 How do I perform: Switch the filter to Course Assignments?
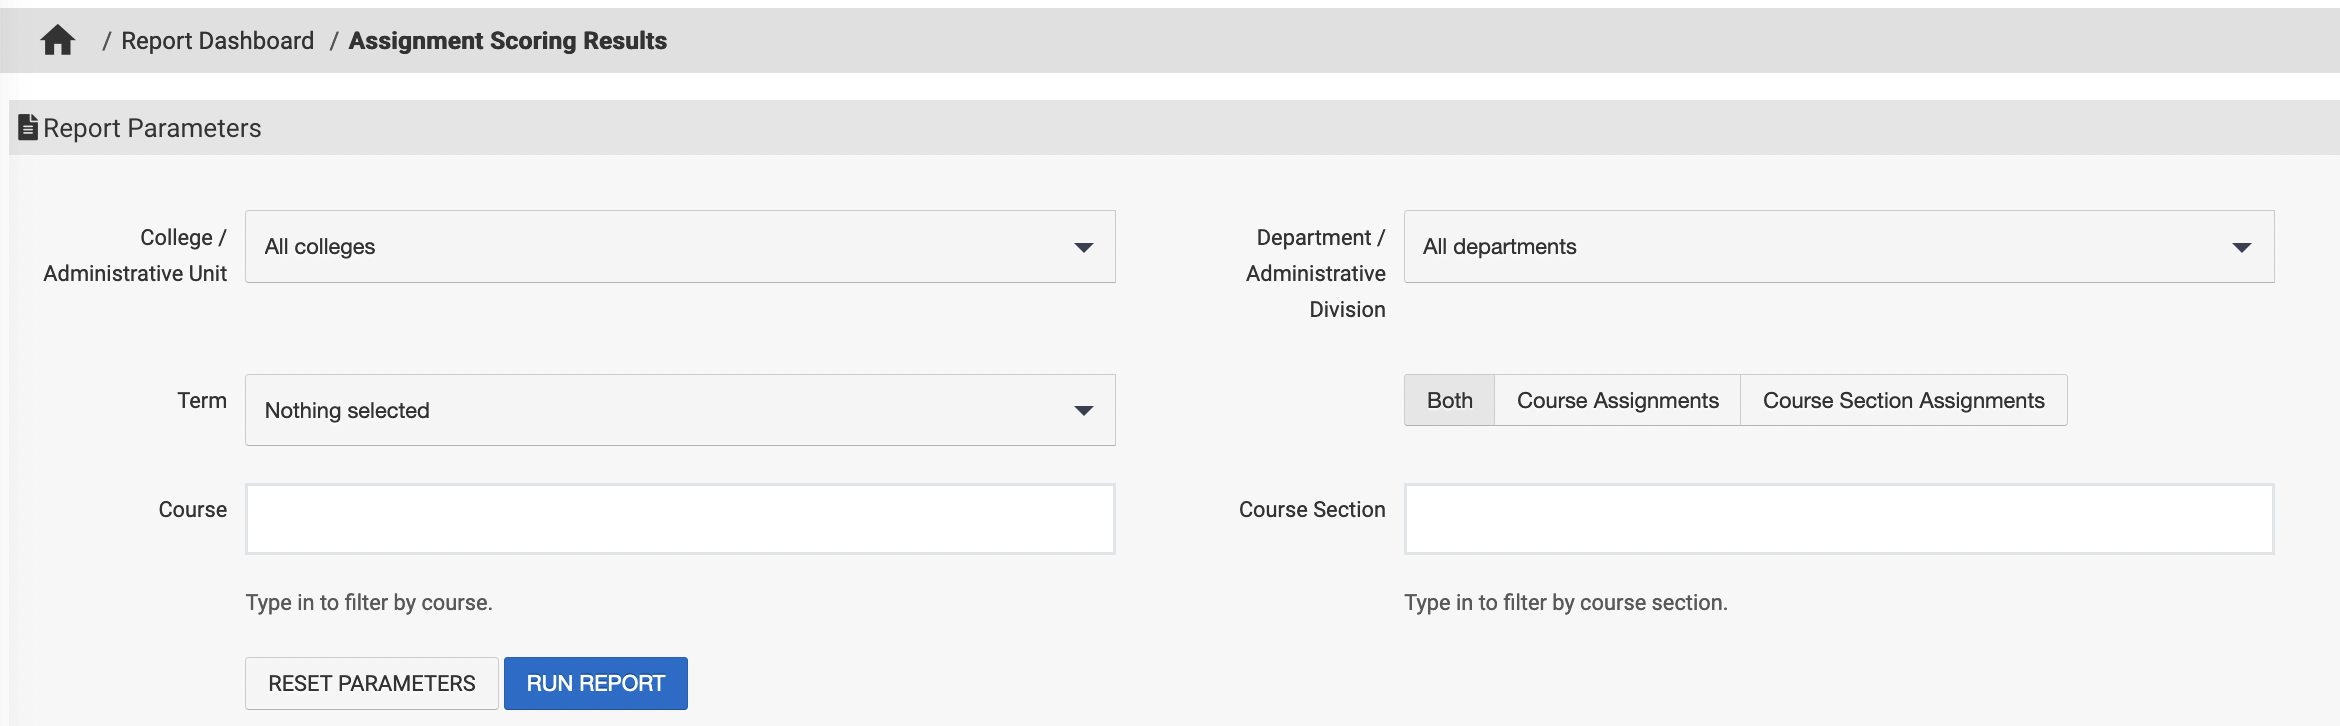coord(1617,400)
